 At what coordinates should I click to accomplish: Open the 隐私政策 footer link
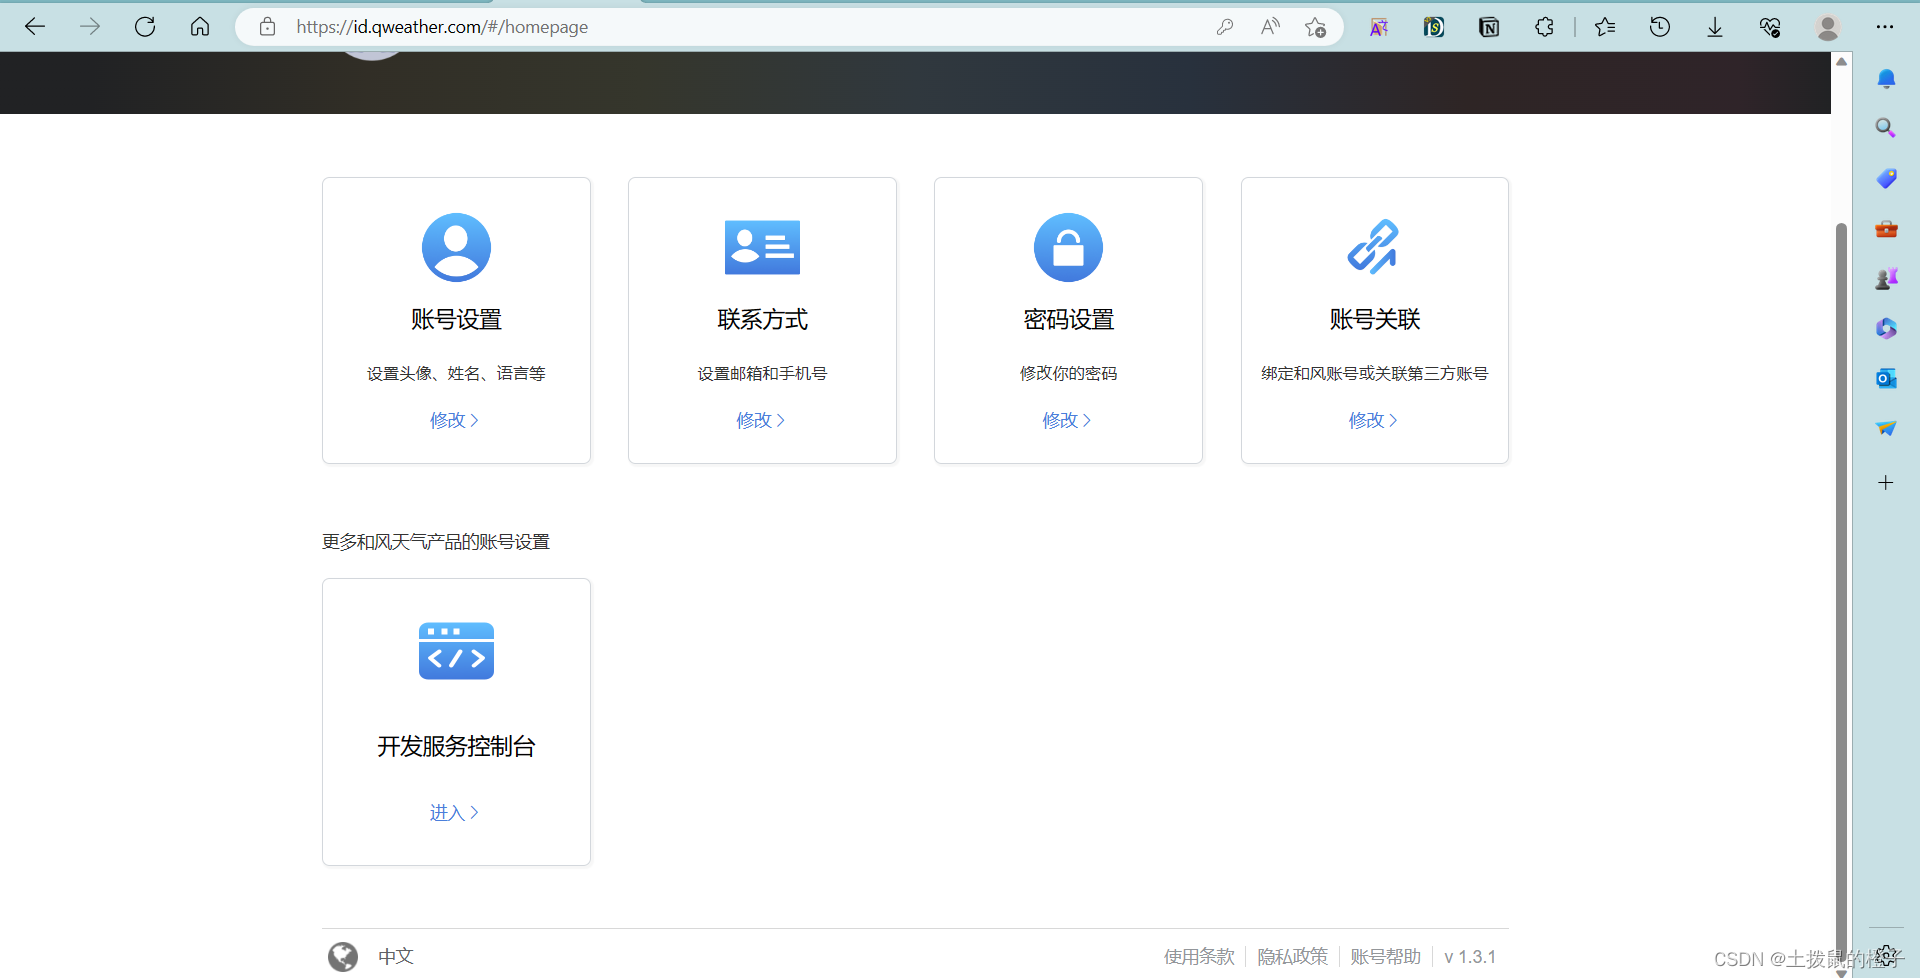tap(1292, 957)
